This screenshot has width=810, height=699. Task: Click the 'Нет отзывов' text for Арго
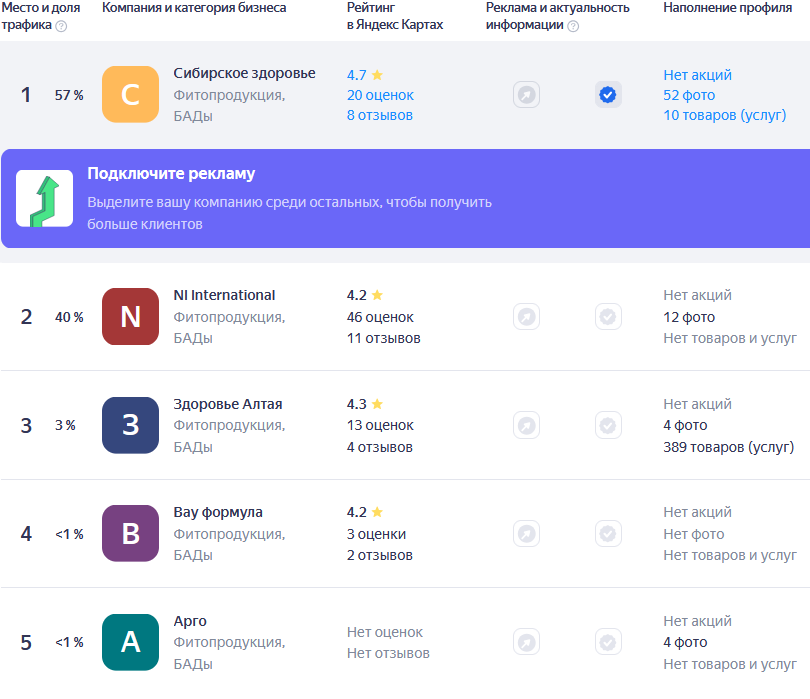click(x=388, y=653)
